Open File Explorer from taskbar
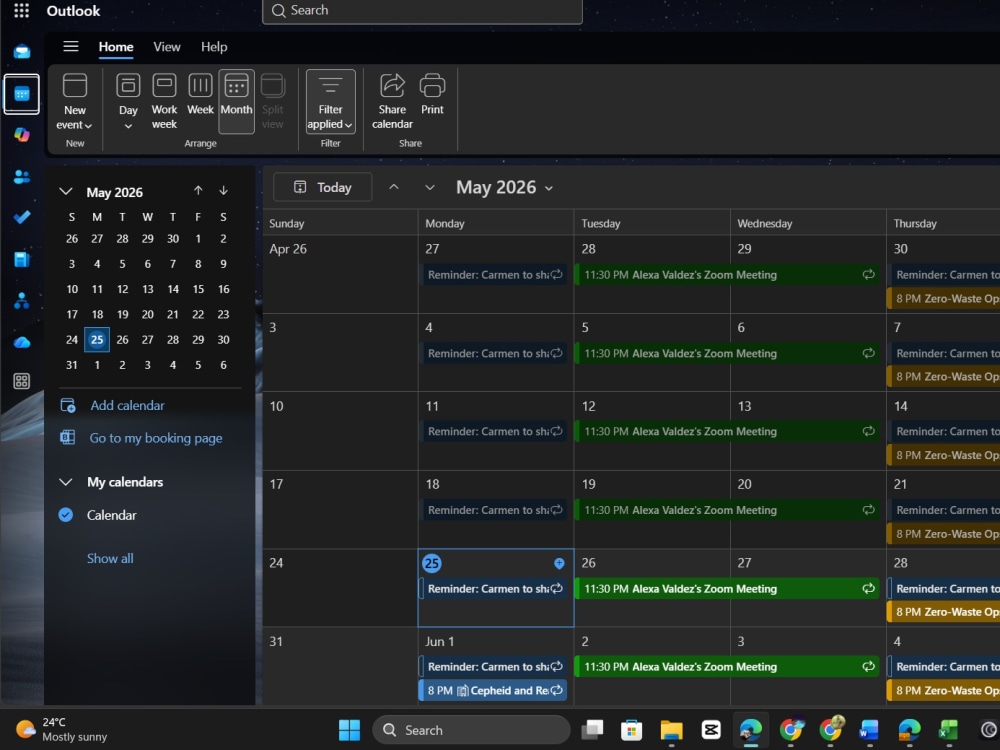This screenshot has height=750, width=1000. click(671, 730)
